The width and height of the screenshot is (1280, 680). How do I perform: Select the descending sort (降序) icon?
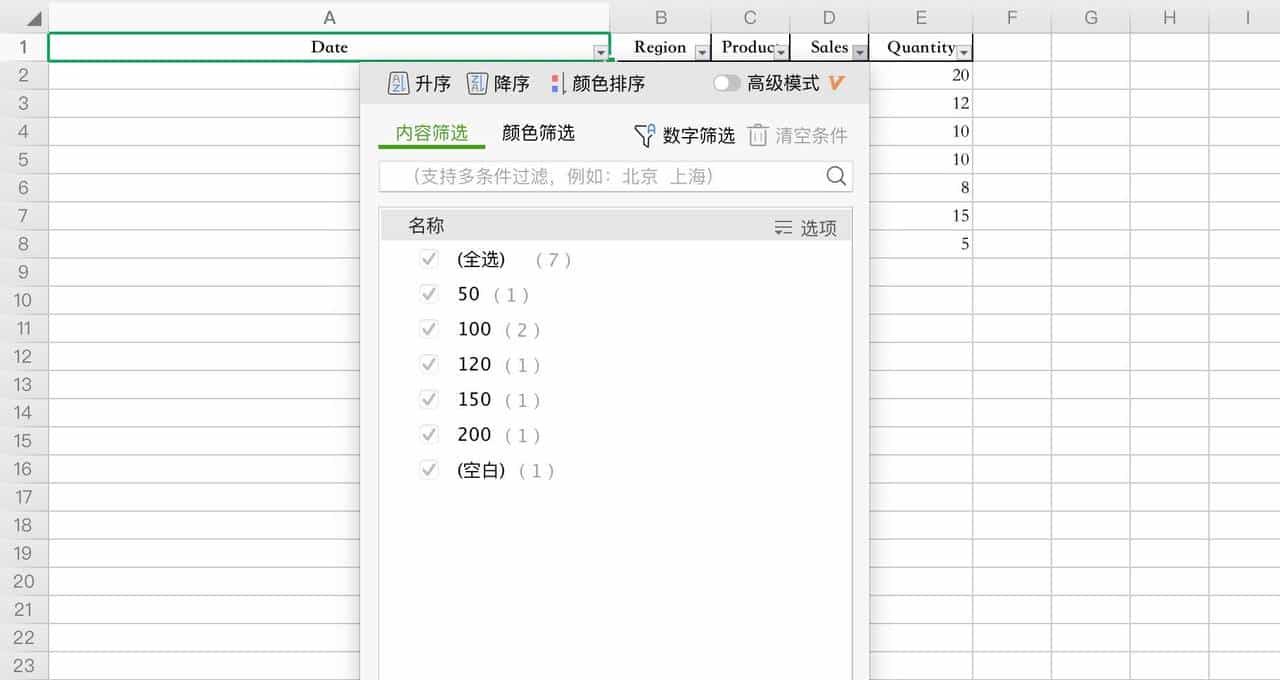(x=478, y=83)
